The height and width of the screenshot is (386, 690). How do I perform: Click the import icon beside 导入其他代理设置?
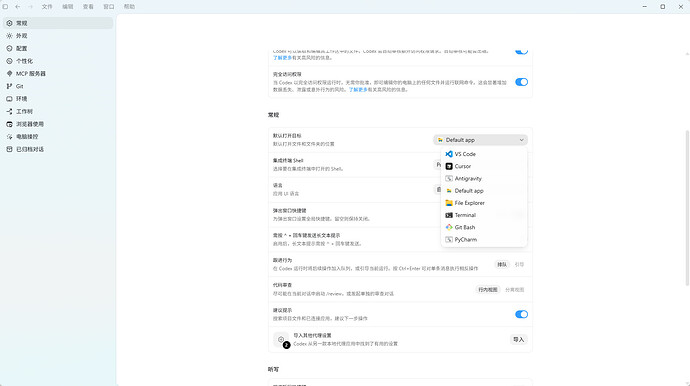tap(281, 339)
